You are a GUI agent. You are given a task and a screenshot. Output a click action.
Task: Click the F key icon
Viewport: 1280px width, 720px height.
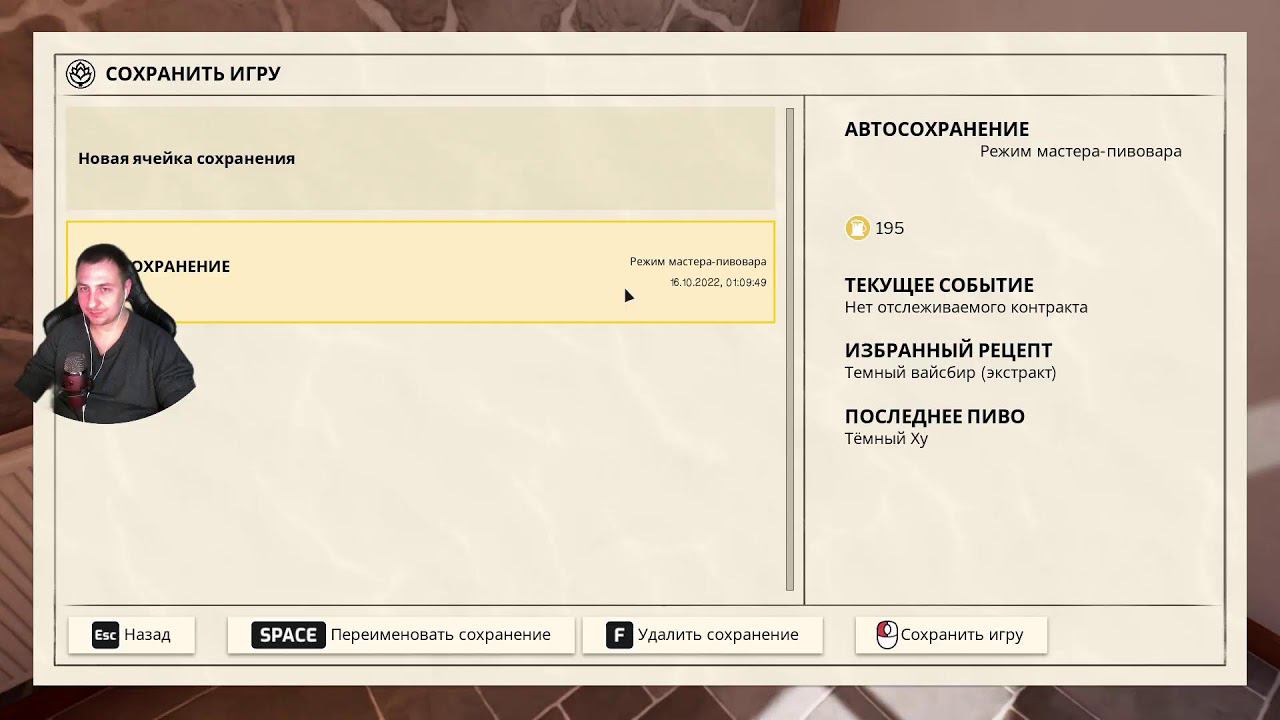coord(619,635)
